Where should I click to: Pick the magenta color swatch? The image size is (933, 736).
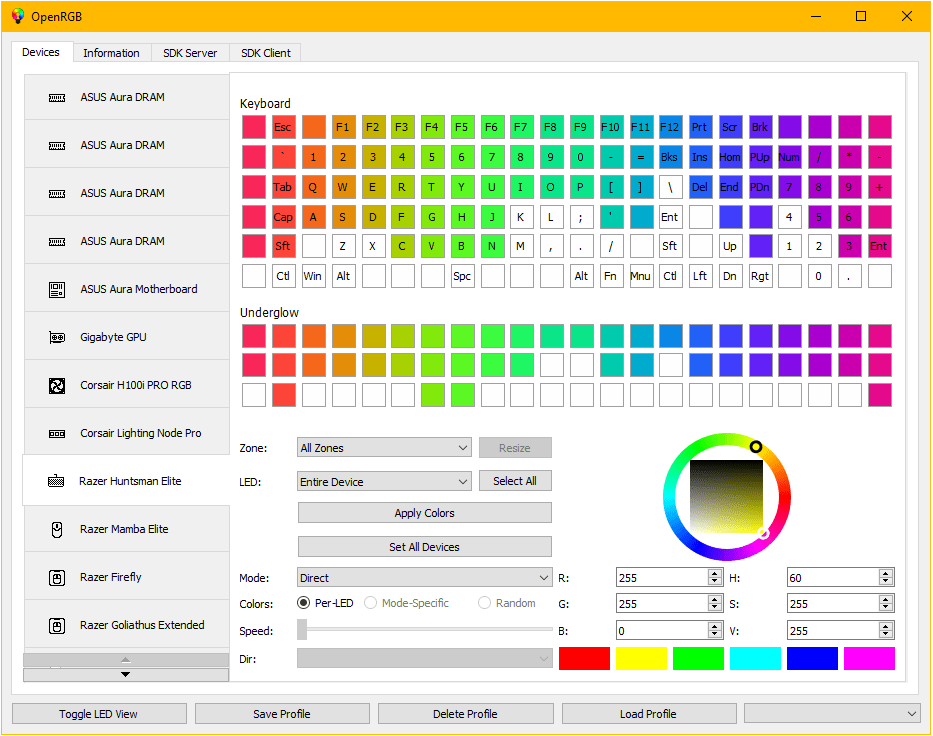pos(868,658)
